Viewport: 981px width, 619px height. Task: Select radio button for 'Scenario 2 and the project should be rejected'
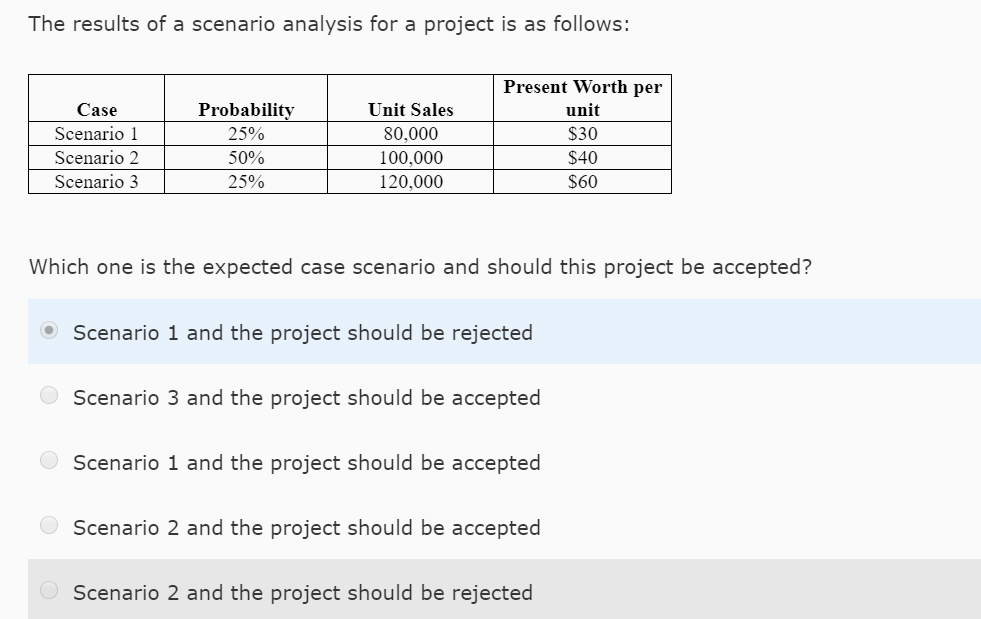[49, 590]
